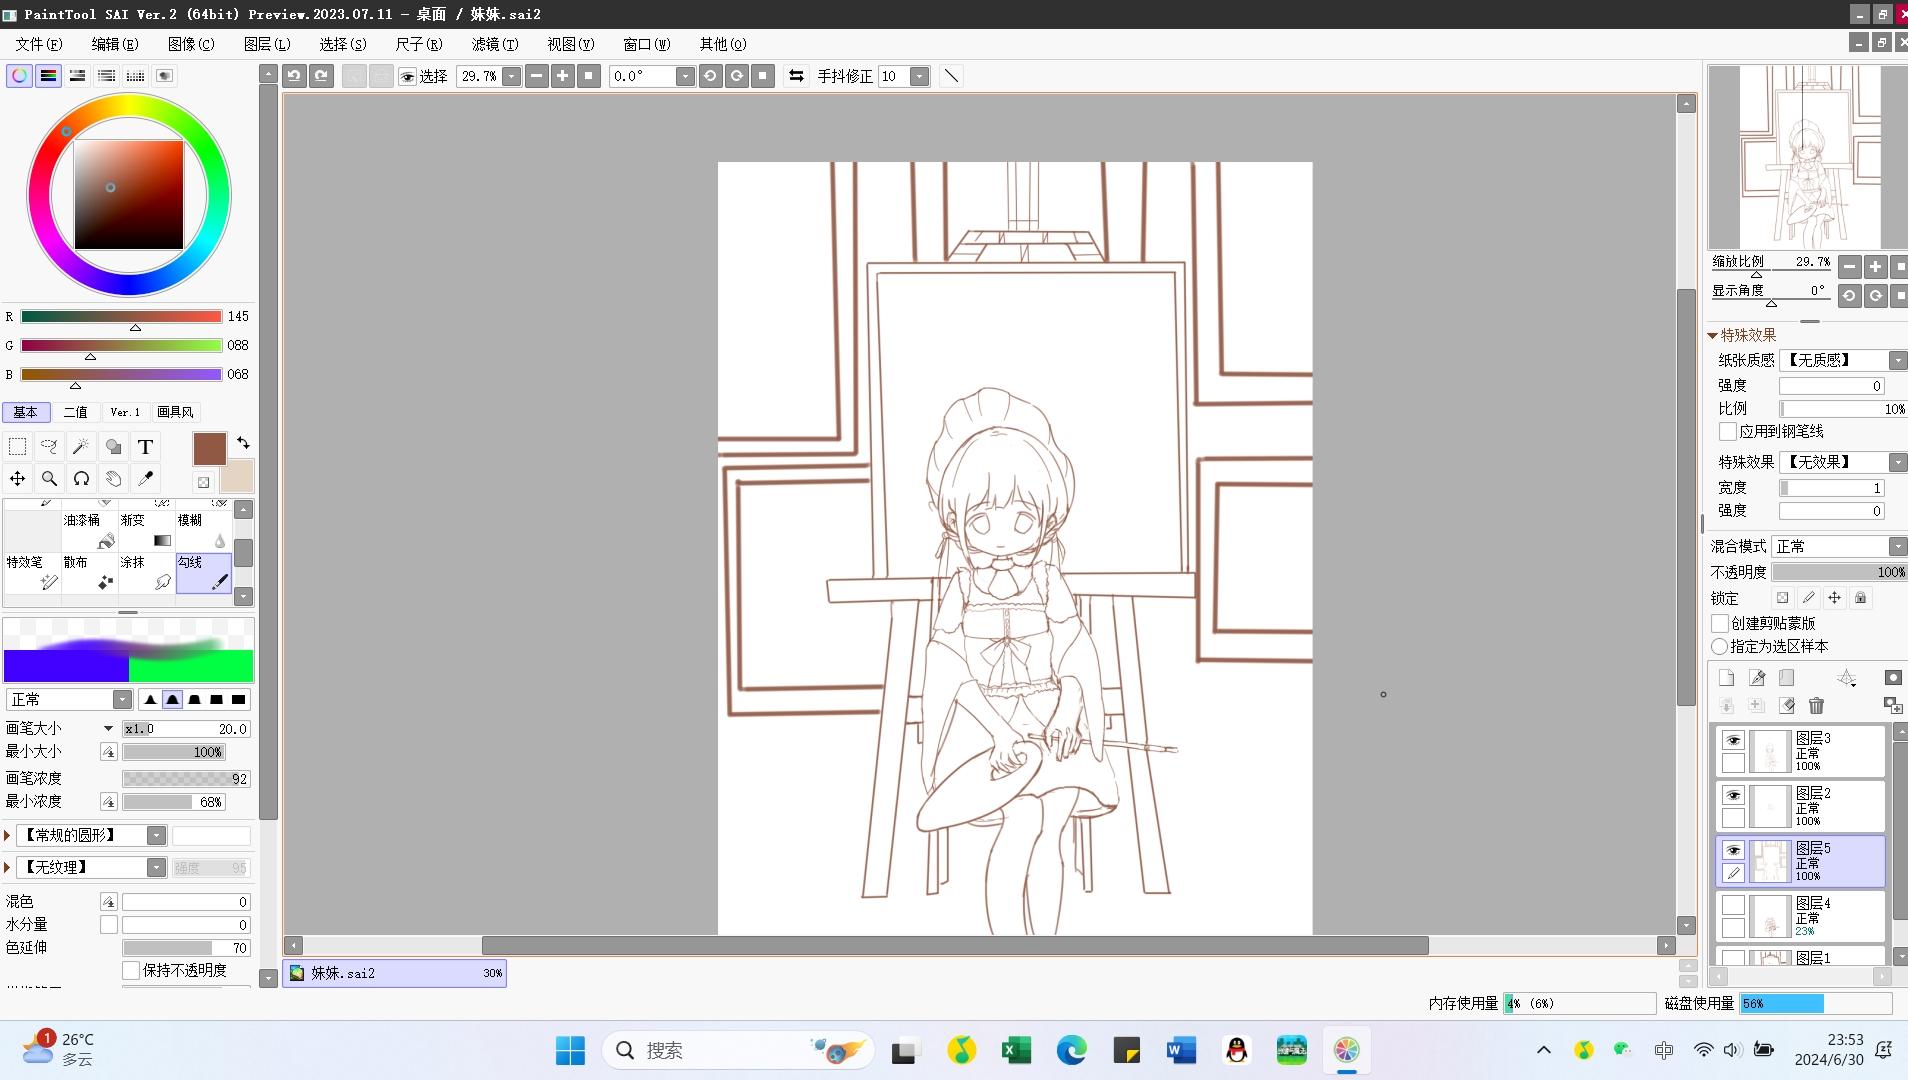The width and height of the screenshot is (1908, 1080).
Task: Open the 【常规的圆形】 brush shape dropdown
Action: (156, 835)
